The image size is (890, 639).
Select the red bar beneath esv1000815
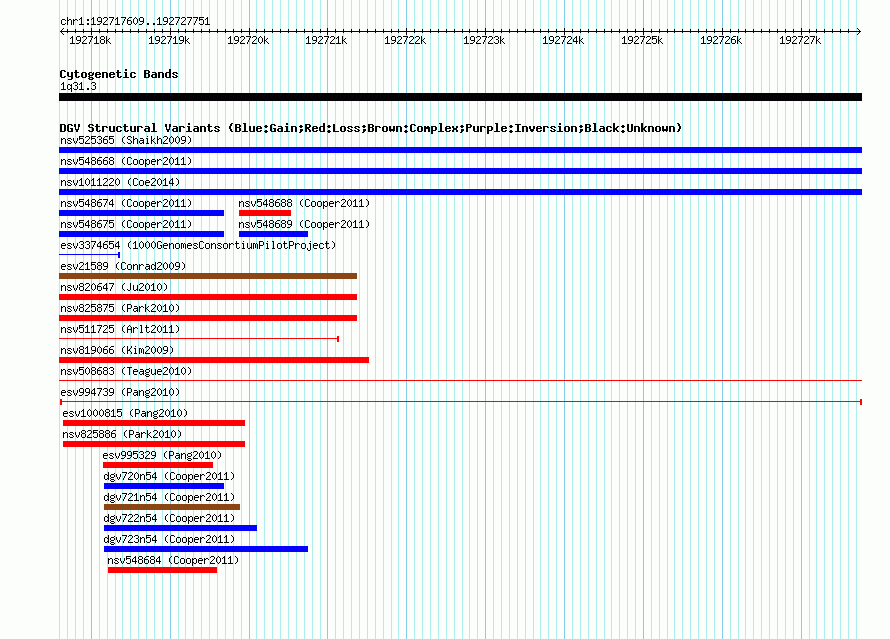click(154, 423)
